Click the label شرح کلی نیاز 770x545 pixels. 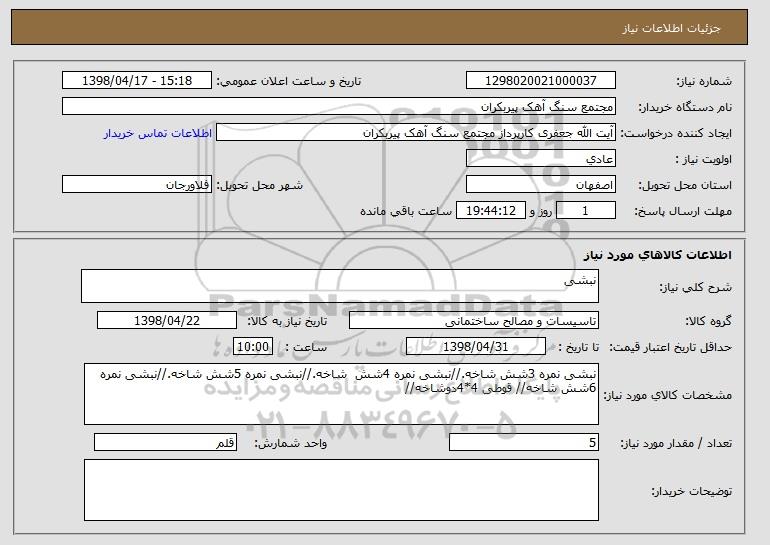[695, 287]
